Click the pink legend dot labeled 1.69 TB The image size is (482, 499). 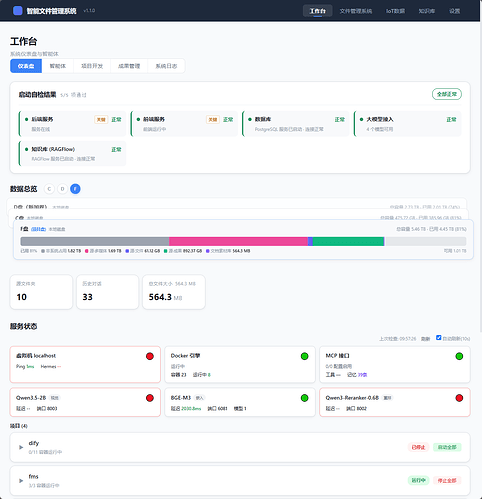[87, 251]
